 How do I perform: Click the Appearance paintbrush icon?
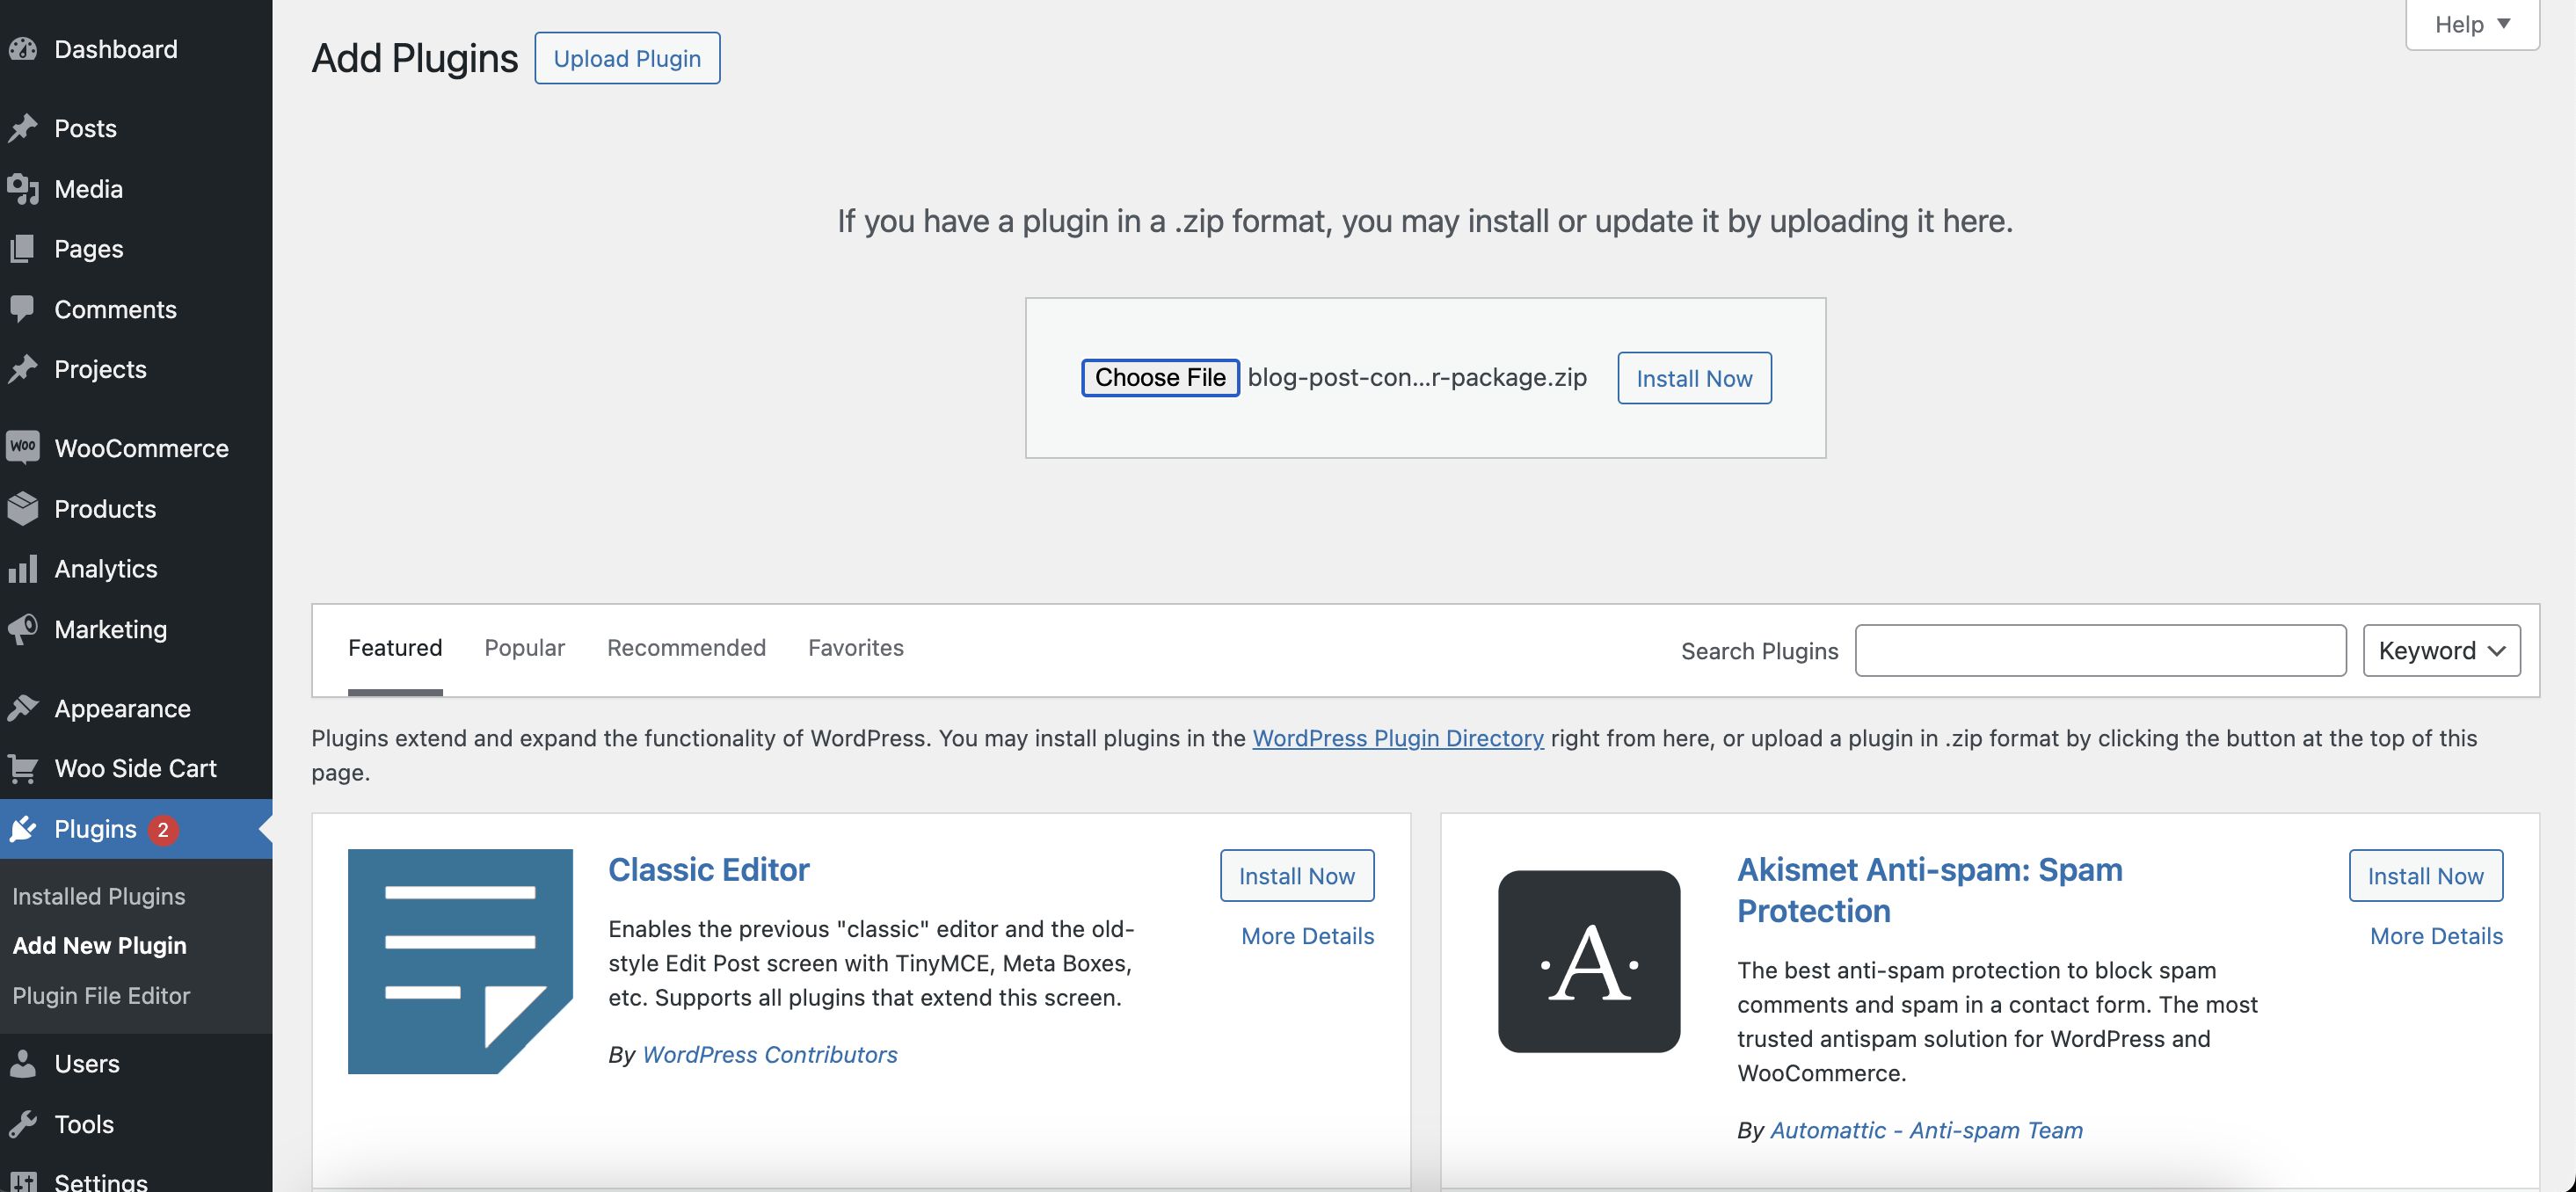22,708
